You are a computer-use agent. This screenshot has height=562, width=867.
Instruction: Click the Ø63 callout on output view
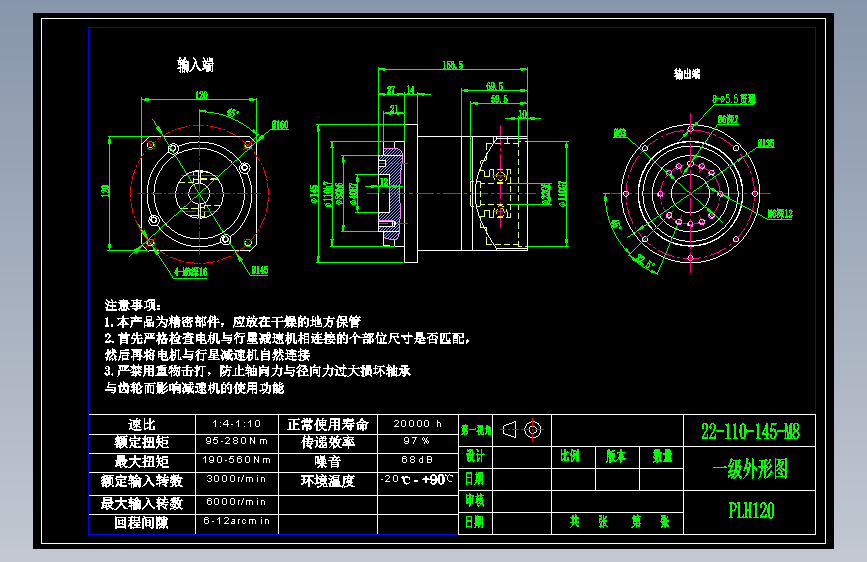(x=620, y=133)
